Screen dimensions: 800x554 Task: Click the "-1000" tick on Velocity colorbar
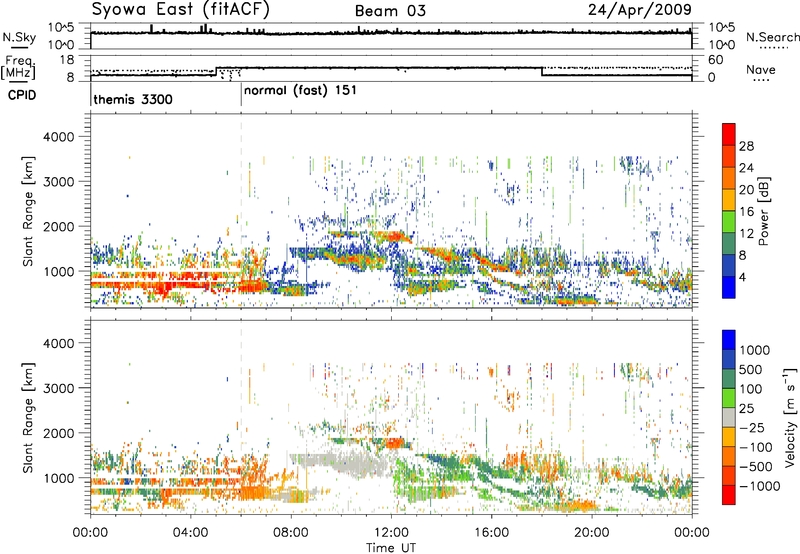760,486
